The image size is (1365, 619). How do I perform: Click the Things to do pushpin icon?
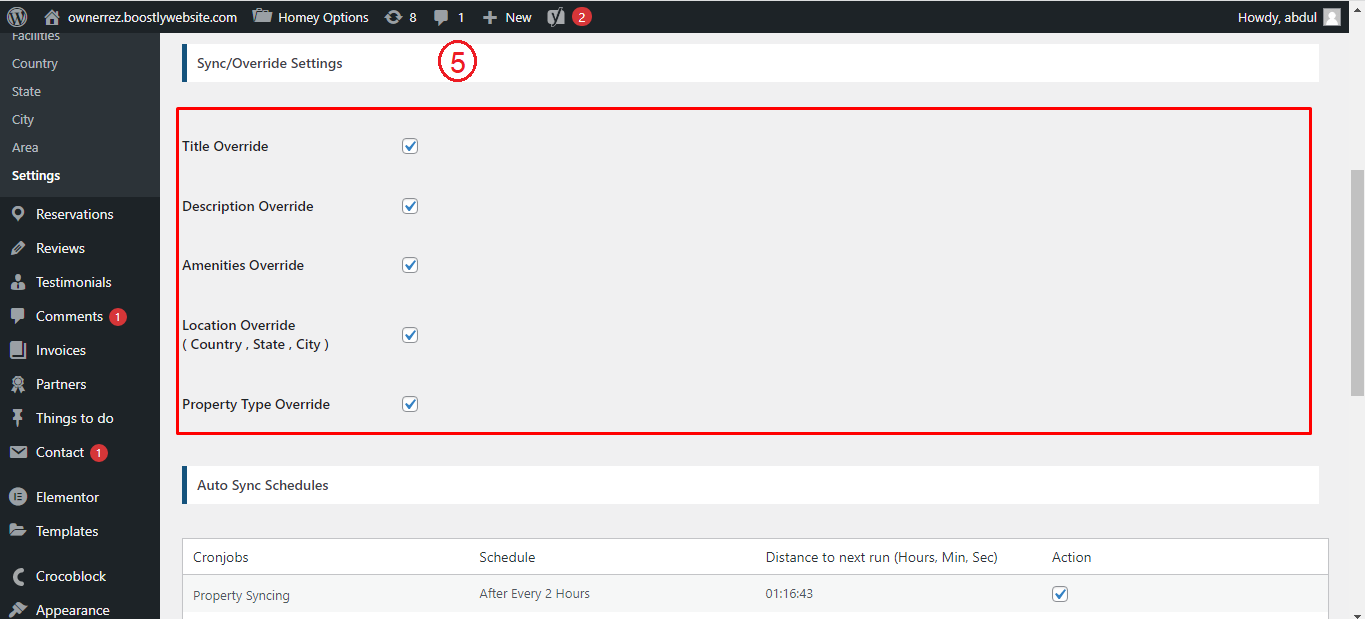click(x=18, y=418)
